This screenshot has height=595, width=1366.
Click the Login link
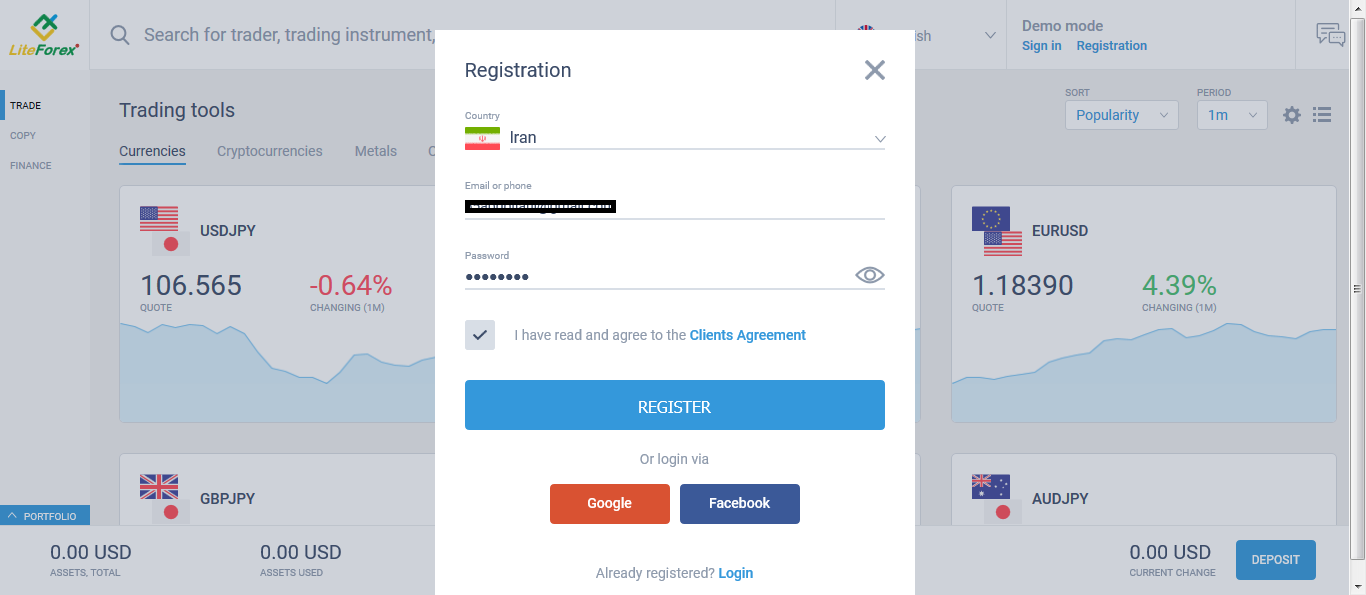[736, 573]
